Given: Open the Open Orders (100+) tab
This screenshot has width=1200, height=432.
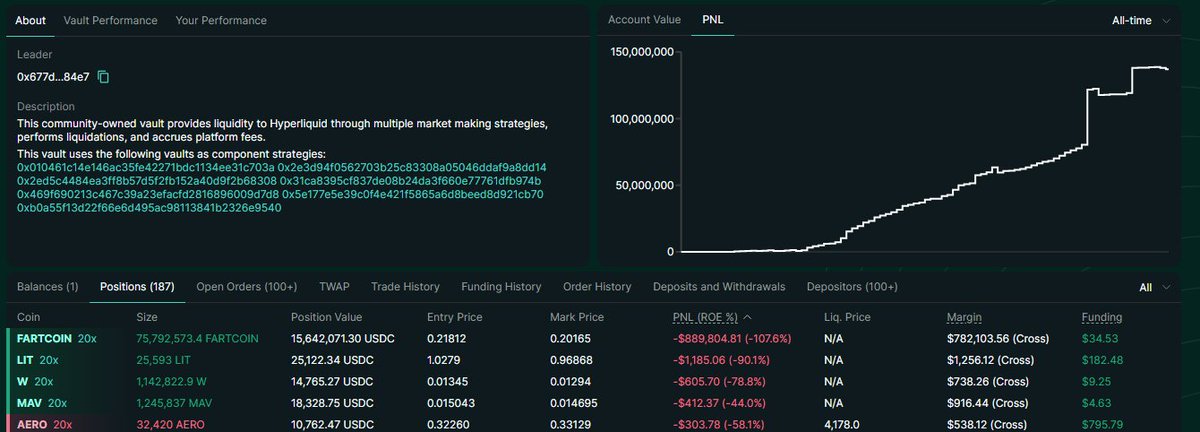Looking at the screenshot, I should click(246, 287).
